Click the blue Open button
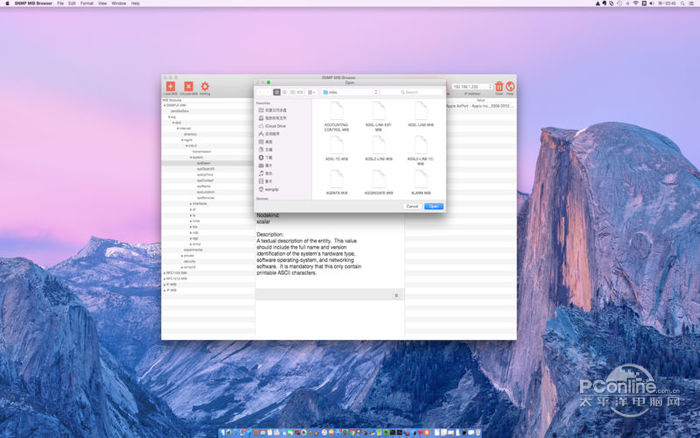Image resolution: width=700 pixels, height=438 pixels. tap(433, 206)
